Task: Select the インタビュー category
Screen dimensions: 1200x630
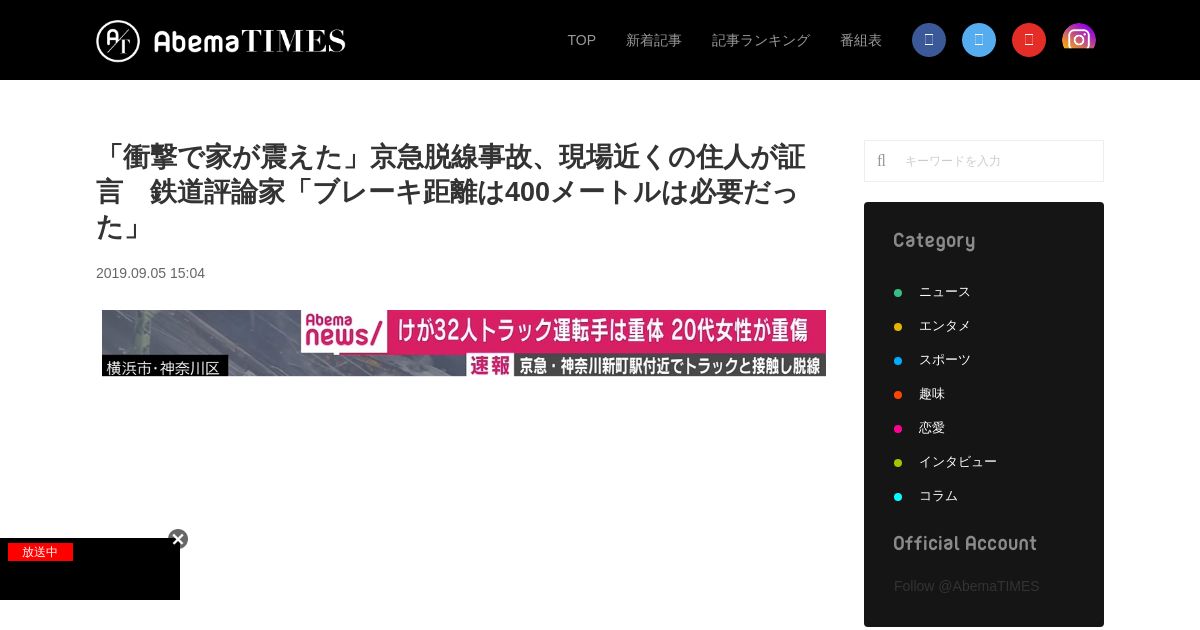Action: [x=957, y=462]
